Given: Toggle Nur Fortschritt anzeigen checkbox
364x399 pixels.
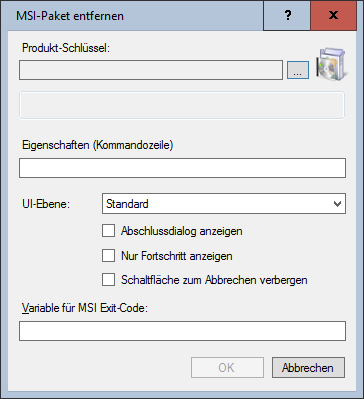Looking at the screenshot, I should click(109, 256).
